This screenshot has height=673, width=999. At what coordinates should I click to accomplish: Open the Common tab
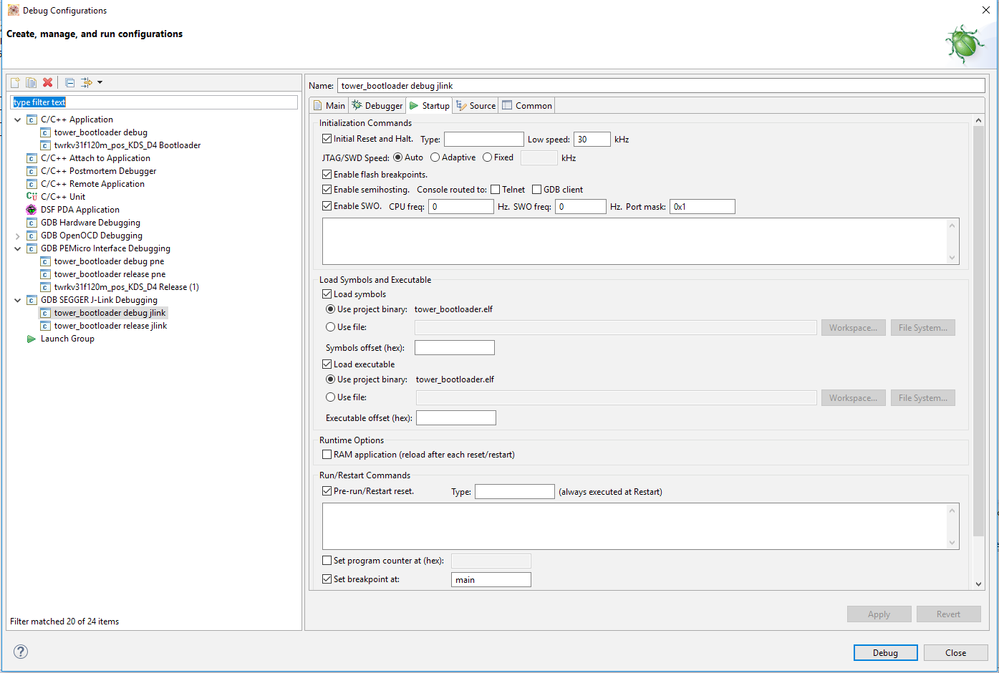527,106
